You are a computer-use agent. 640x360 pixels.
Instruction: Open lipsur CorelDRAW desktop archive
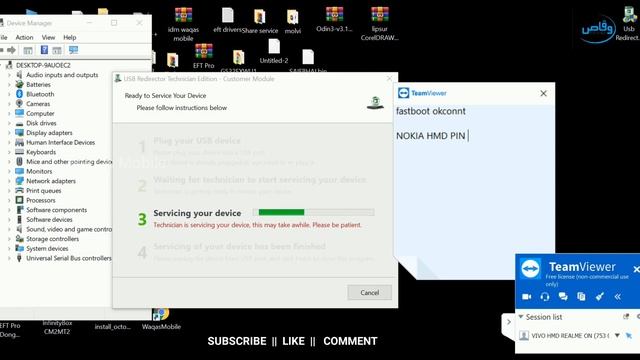pyautogui.click(x=380, y=24)
